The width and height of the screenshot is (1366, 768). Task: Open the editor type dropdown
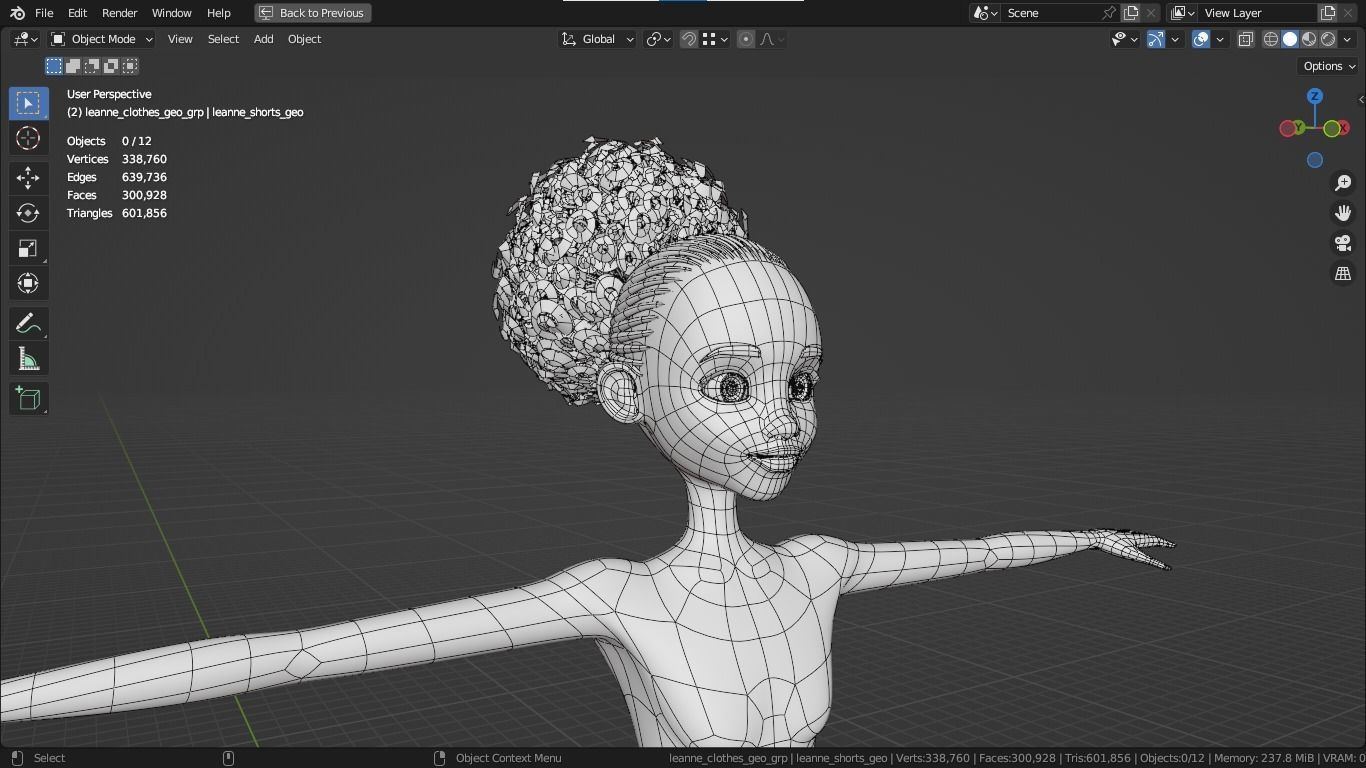click(25, 39)
